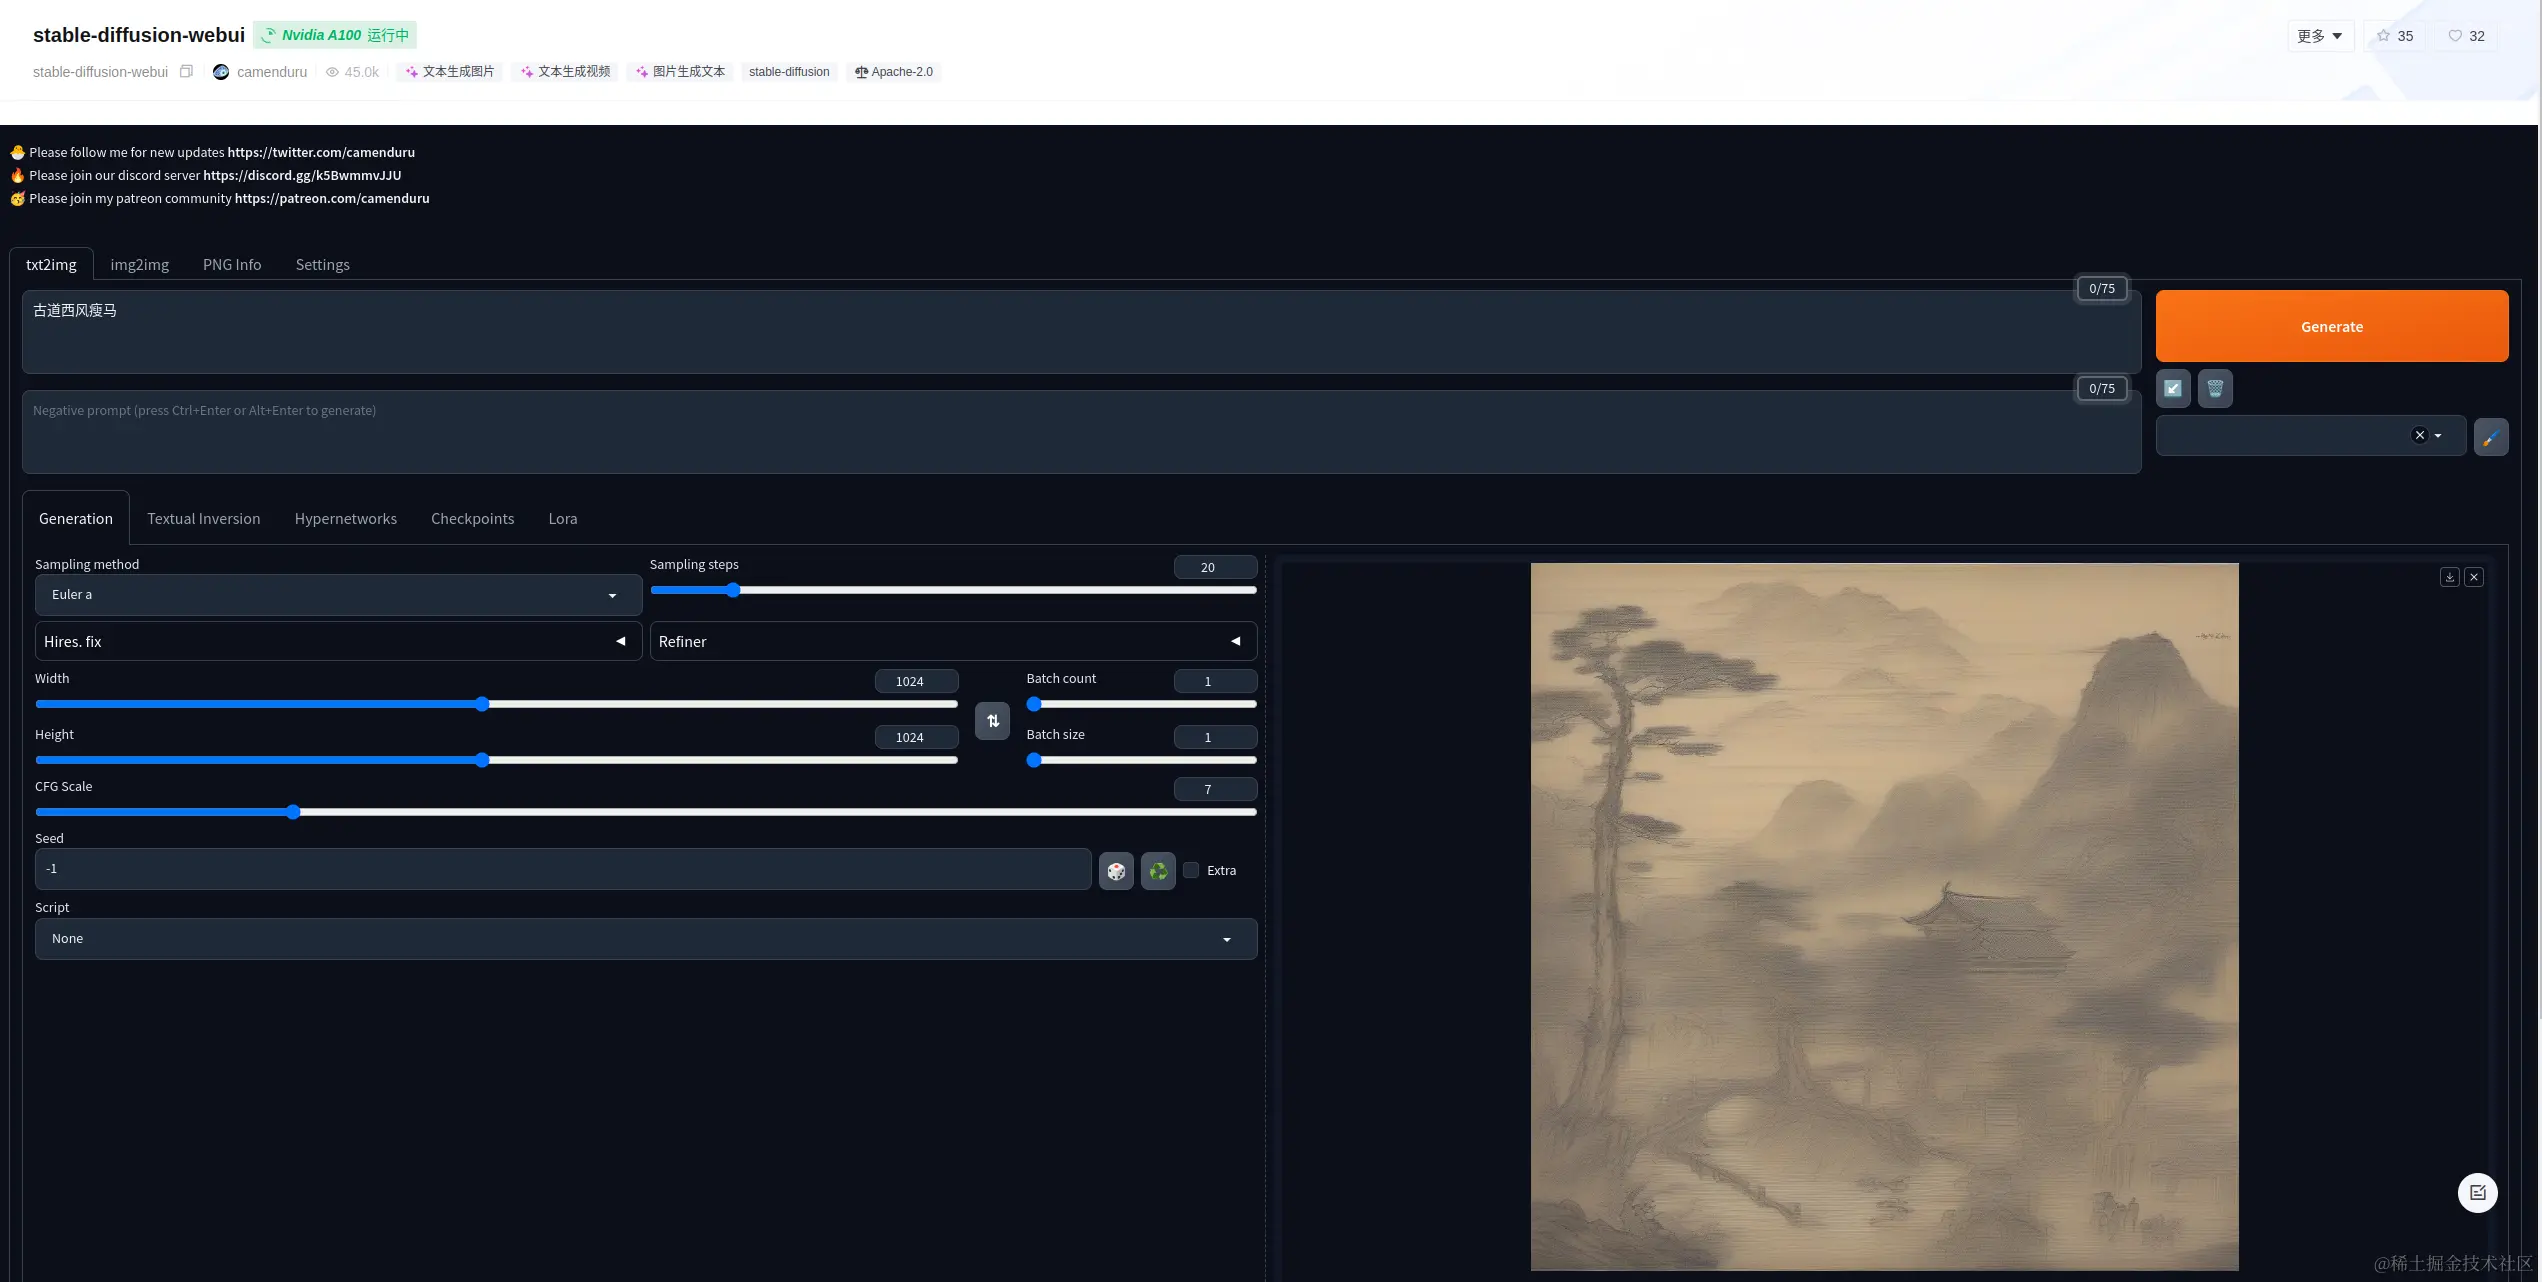2542x1282 pixels.
Task: Click the read generation parameters arrow icon
Action: point(2173,388)
